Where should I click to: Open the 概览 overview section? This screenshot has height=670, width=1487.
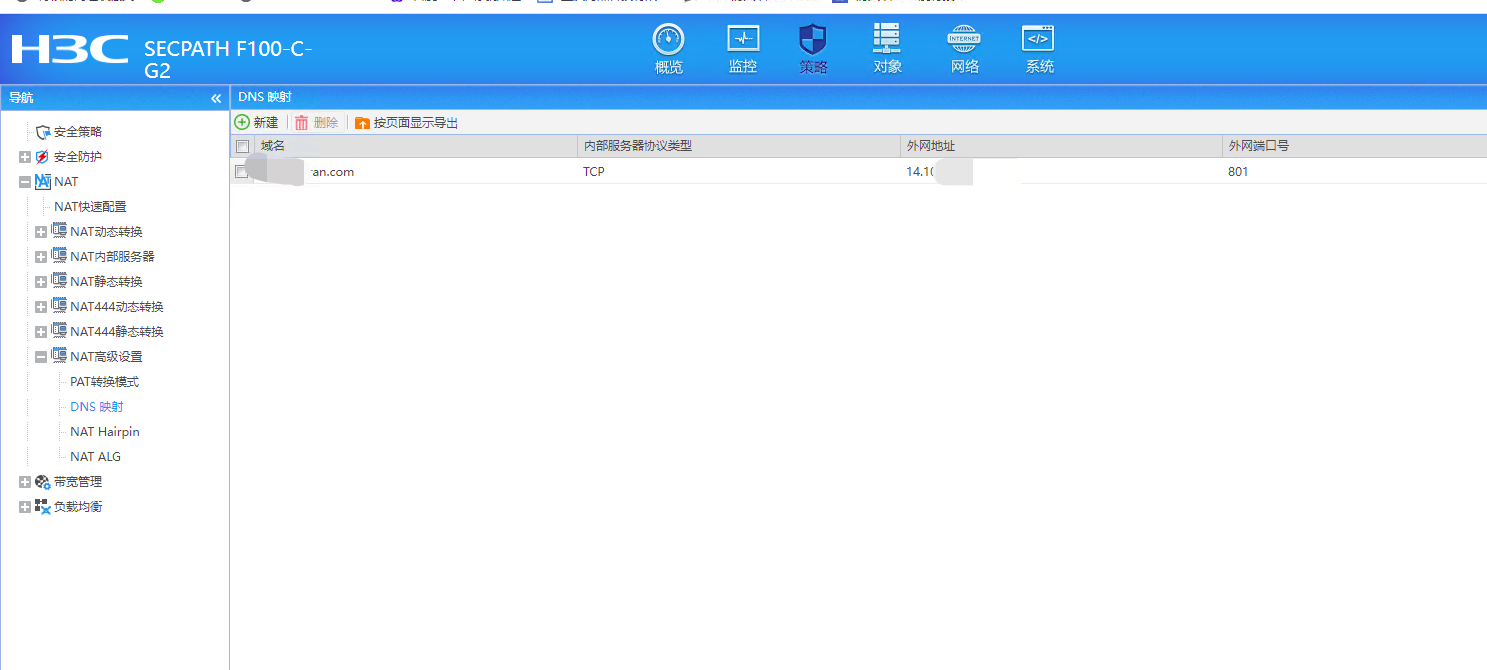[668, 50]
